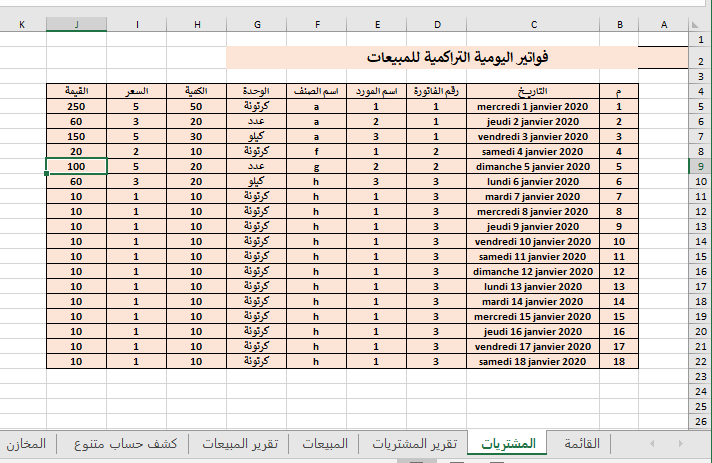
Task: Click the title فواتير اليومية التراكمية للمبيعات
Action: (x=457, y=58)
